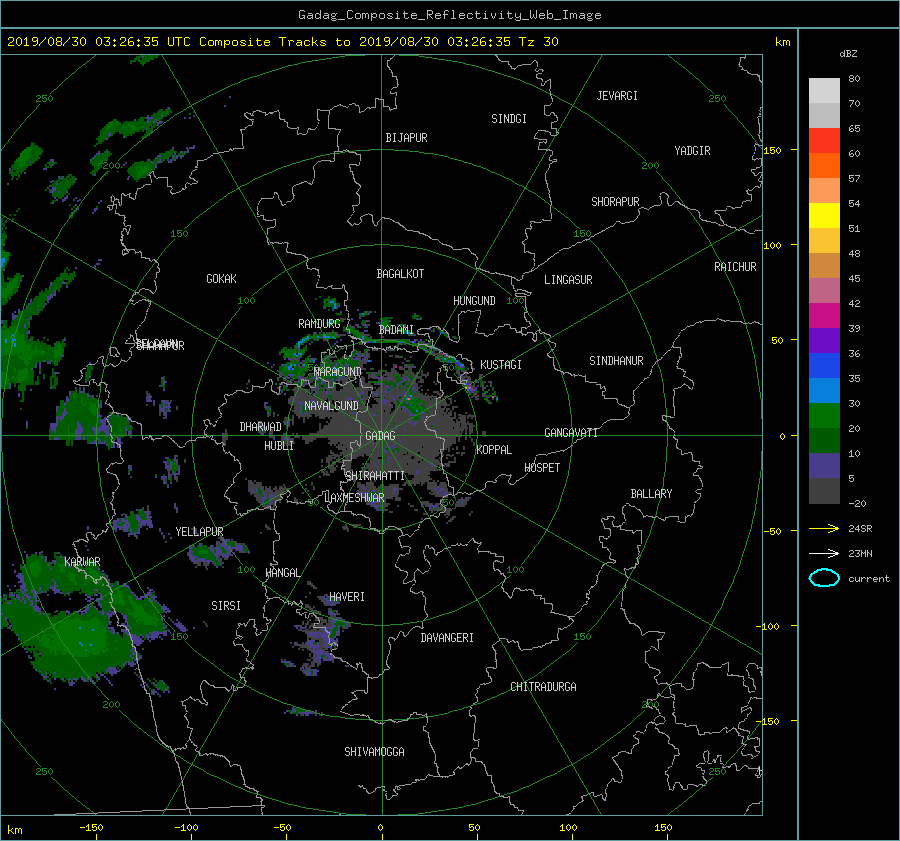This screenshot has width=900, height=841.
Task: Click the HANGAL city label
Action: coord(282,572)
